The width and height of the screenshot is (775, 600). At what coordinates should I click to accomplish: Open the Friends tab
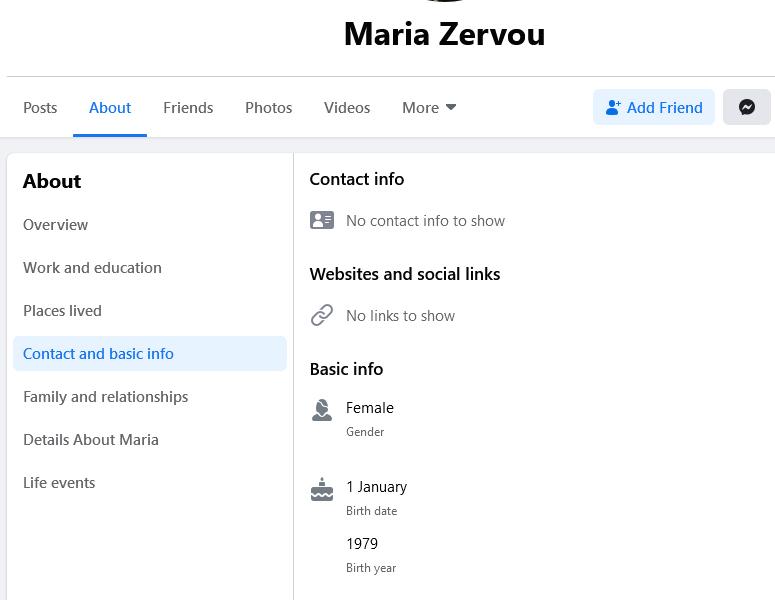188,107
